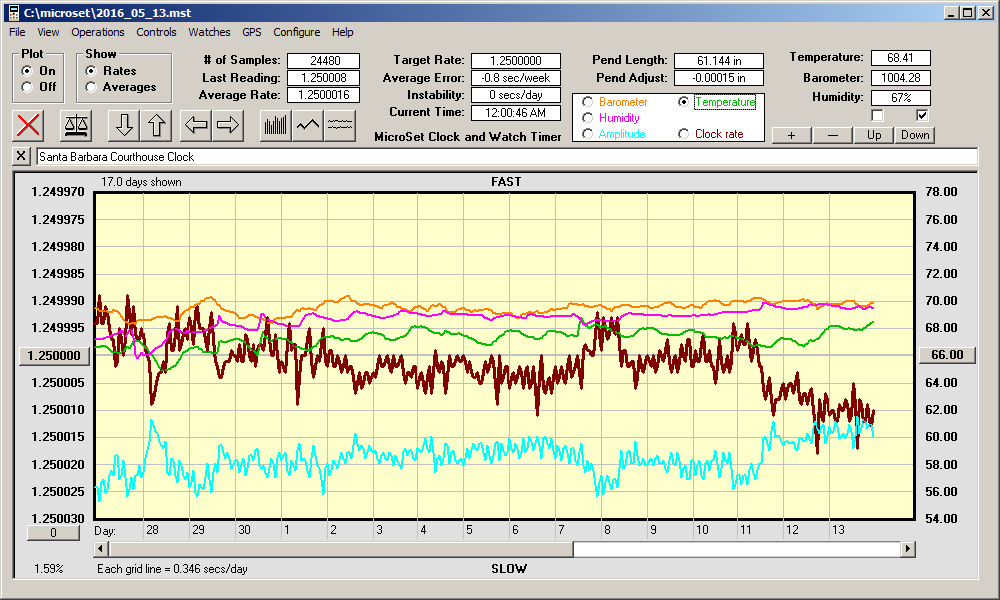Click the balance scale icon button
This screenshot has width=1000, height=600.
point(76,125)
